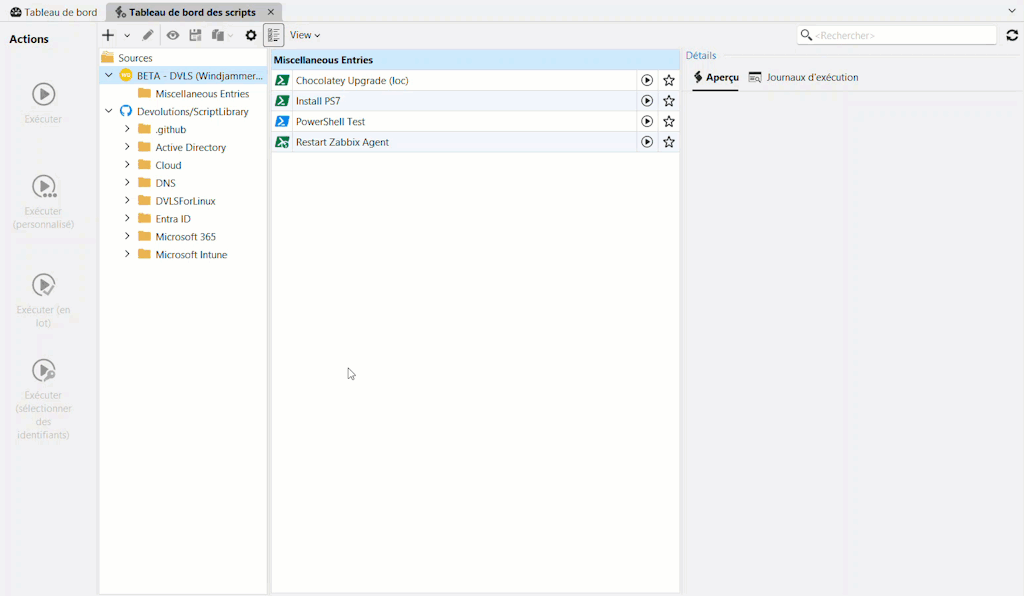The width and height of the screenshot is (1024, 596).
Task: Click the save icon in the toolbar
Action: pos(195,35)
